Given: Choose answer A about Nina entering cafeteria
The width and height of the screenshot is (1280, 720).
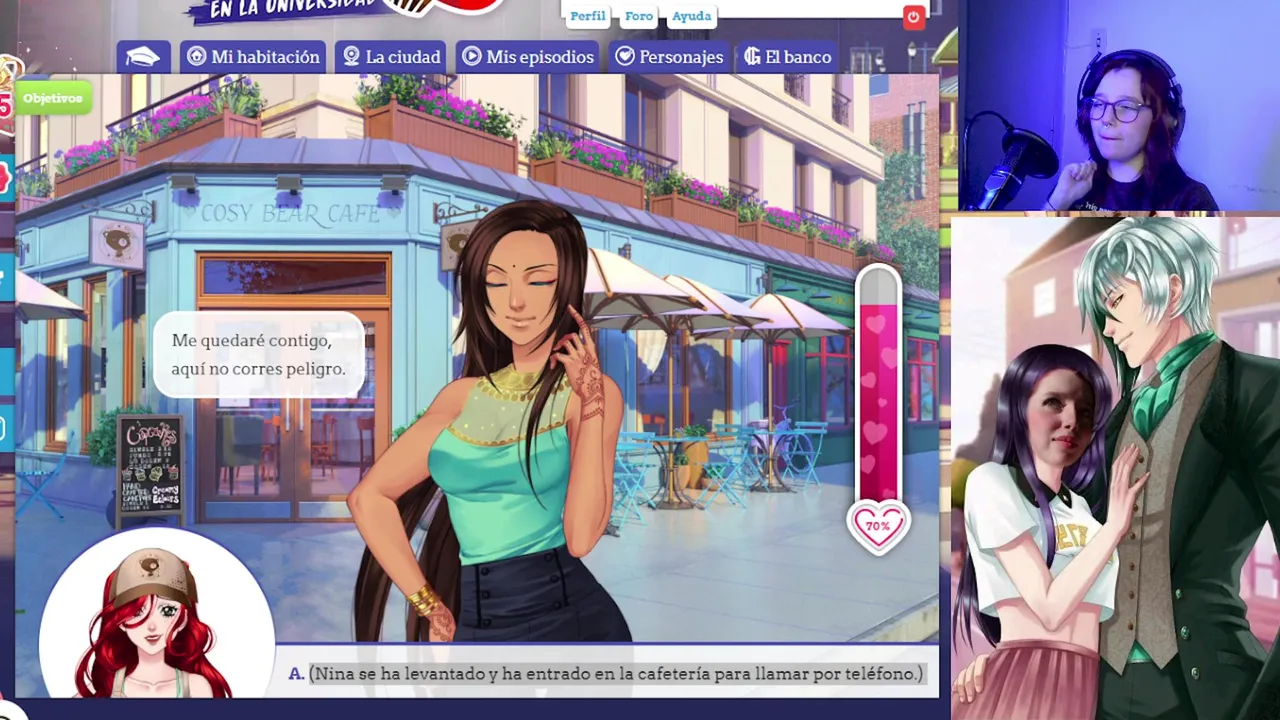Looking at the screenshot, I should (607, 674).
